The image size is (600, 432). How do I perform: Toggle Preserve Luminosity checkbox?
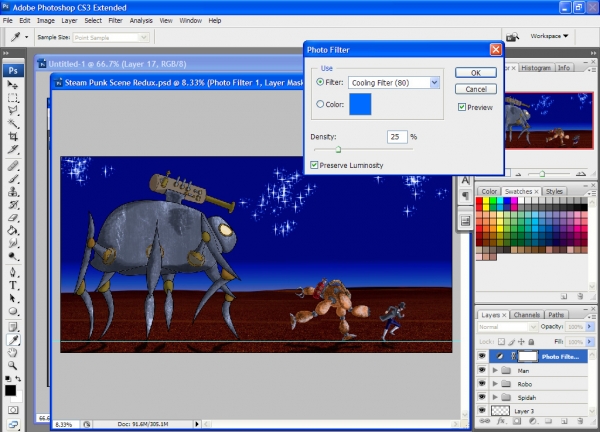click(x=314, y=165)
